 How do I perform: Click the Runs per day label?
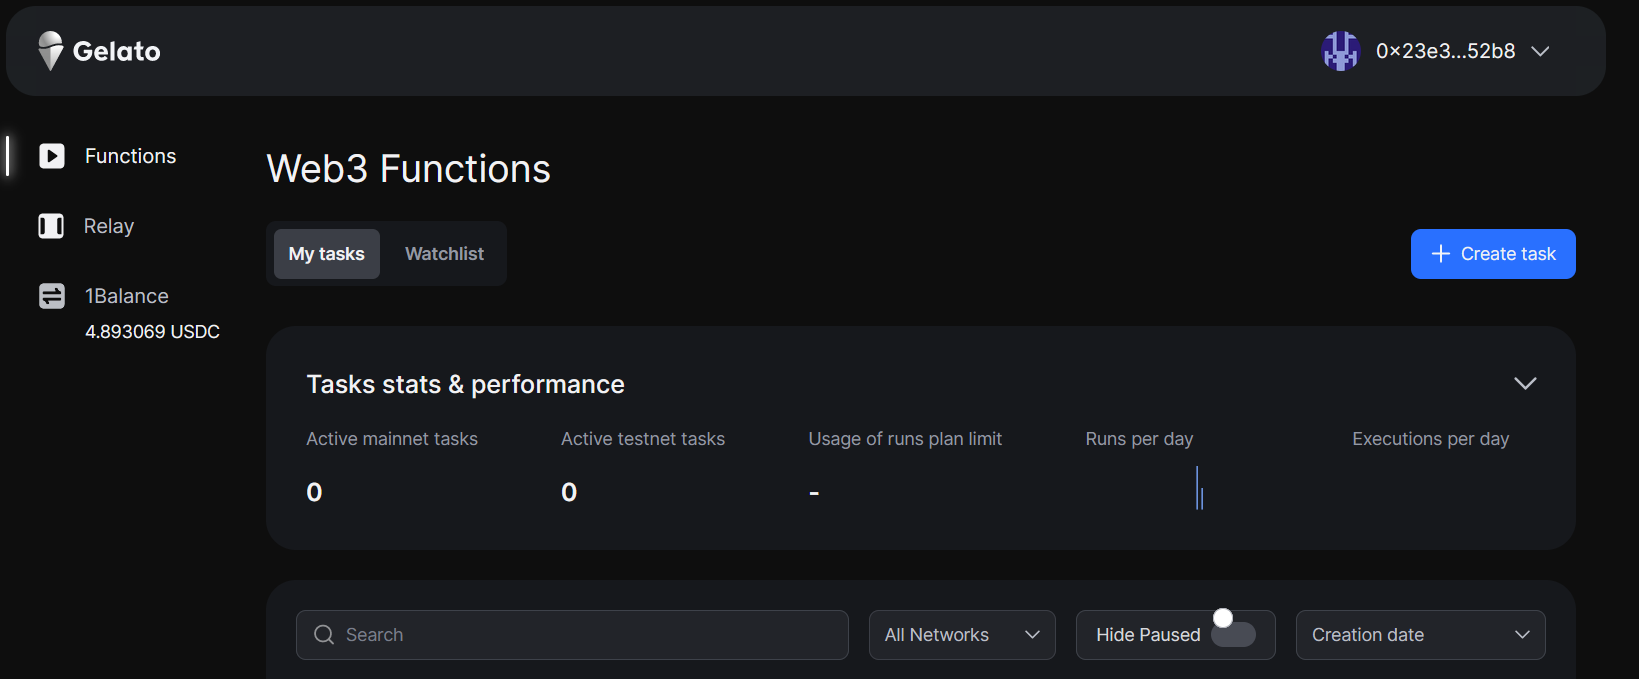[1139, 439]
